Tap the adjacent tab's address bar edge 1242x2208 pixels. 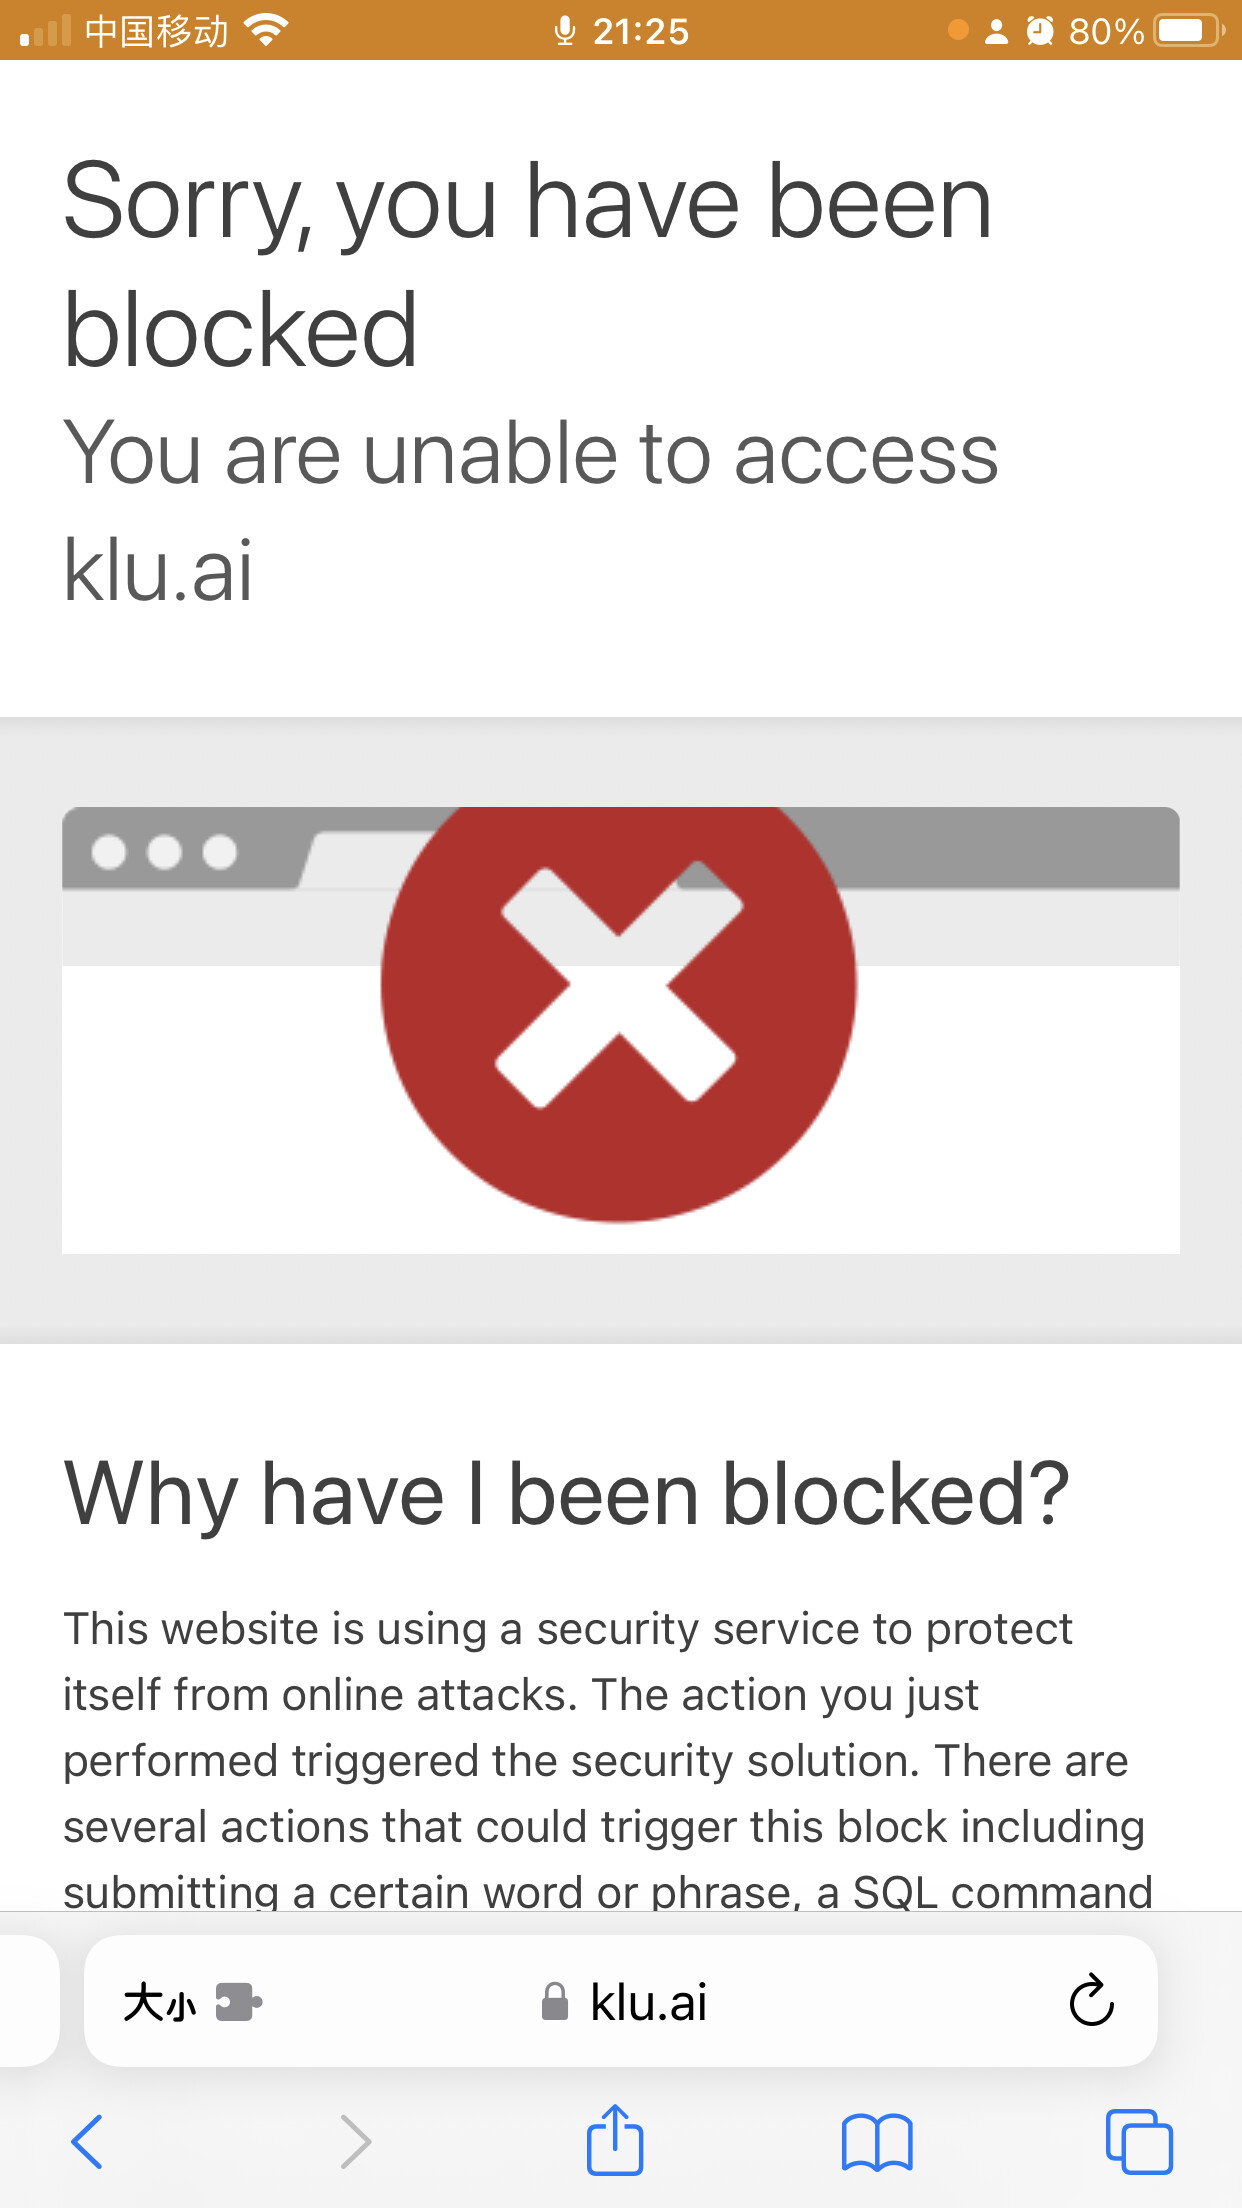coord(29,2001)
